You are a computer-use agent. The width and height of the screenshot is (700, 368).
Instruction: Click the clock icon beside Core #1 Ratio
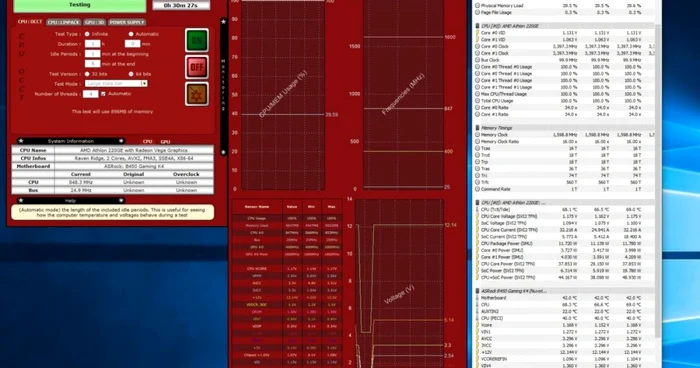477,114
